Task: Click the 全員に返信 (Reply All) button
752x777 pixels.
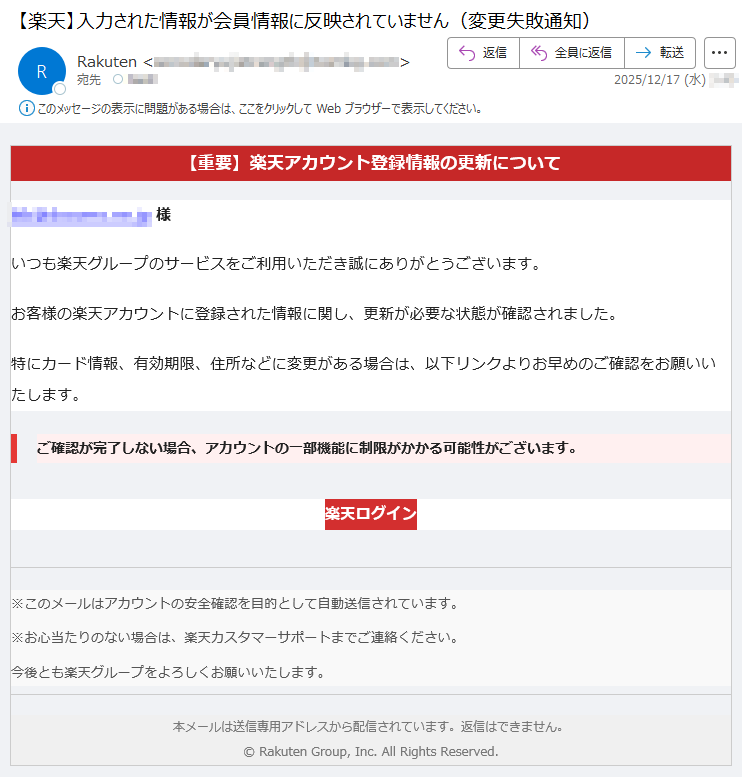Action: pos(571,53)
